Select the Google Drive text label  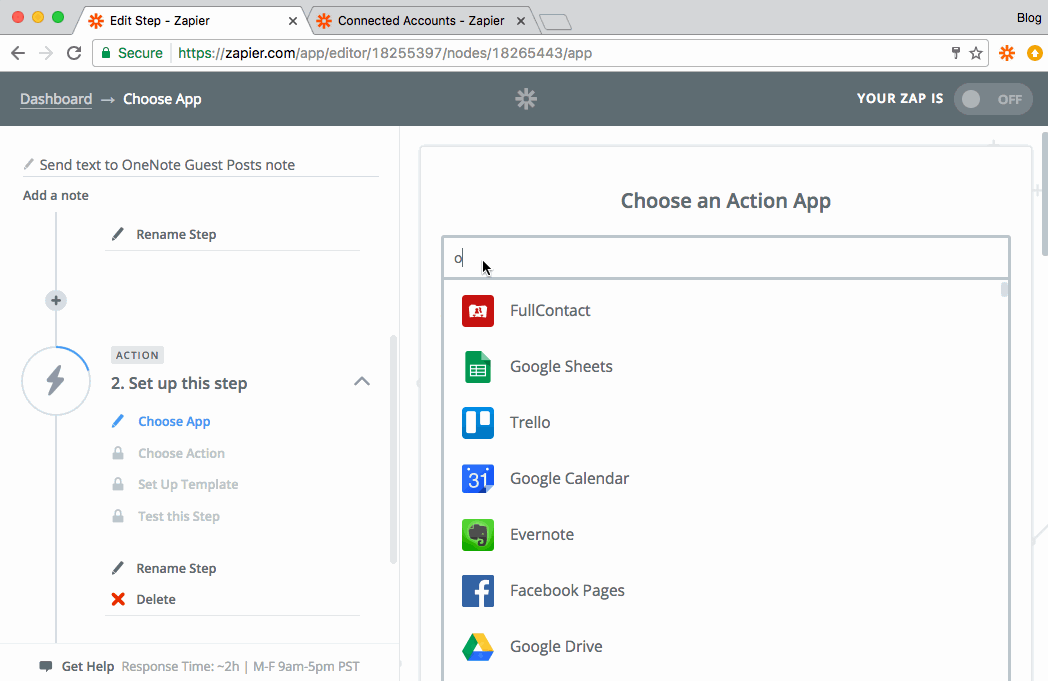tap(556, 646)
